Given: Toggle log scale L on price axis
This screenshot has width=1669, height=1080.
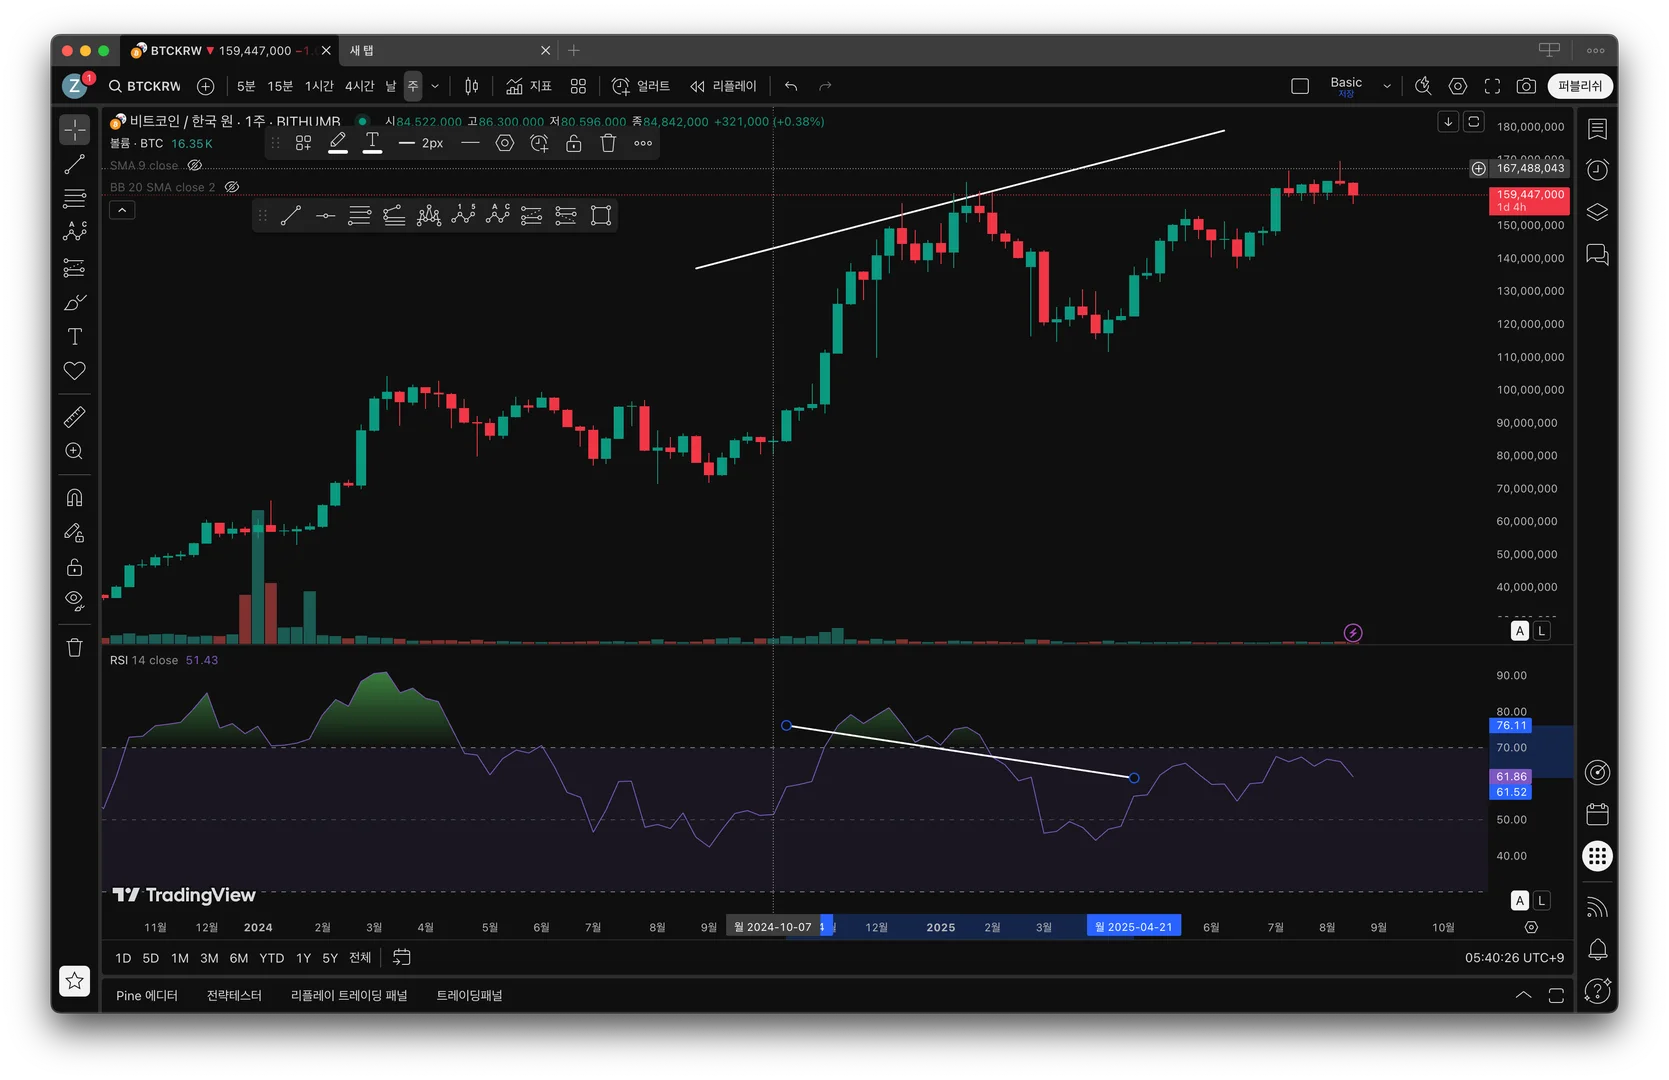Looking at the screenshot, I should (x=1542, y=631).
